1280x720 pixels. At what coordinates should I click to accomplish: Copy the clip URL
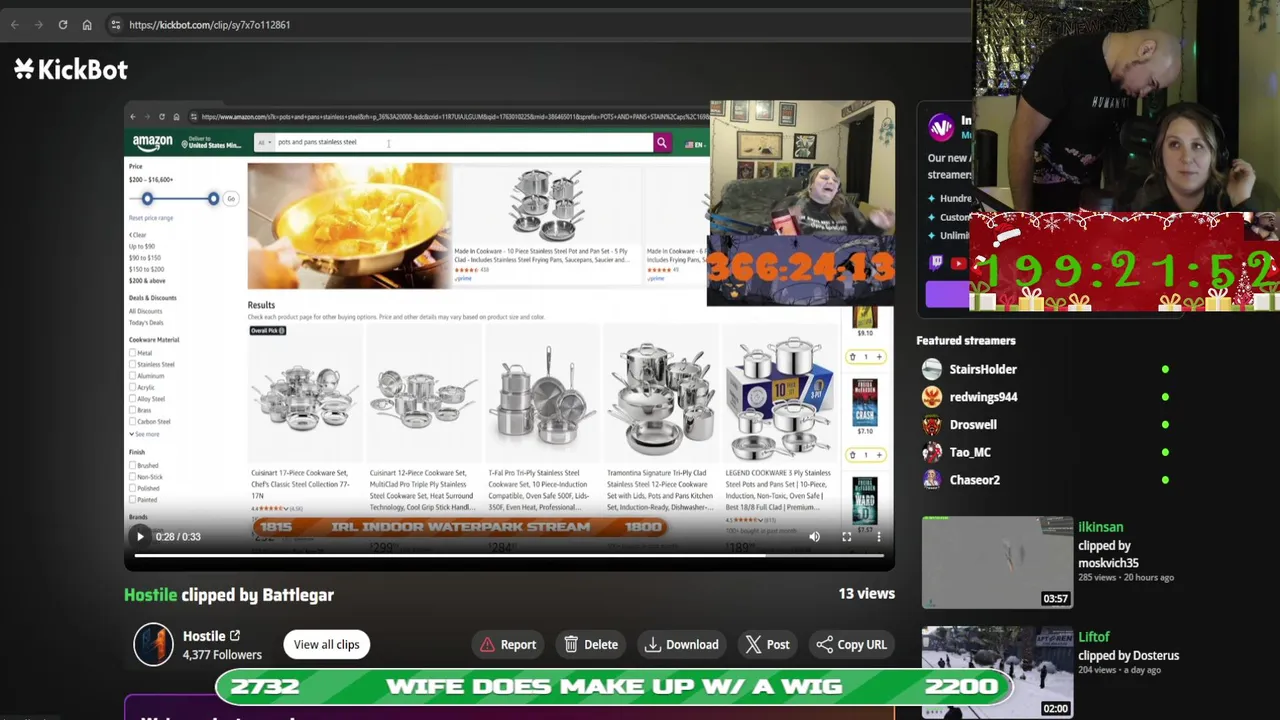pos(851,645)
